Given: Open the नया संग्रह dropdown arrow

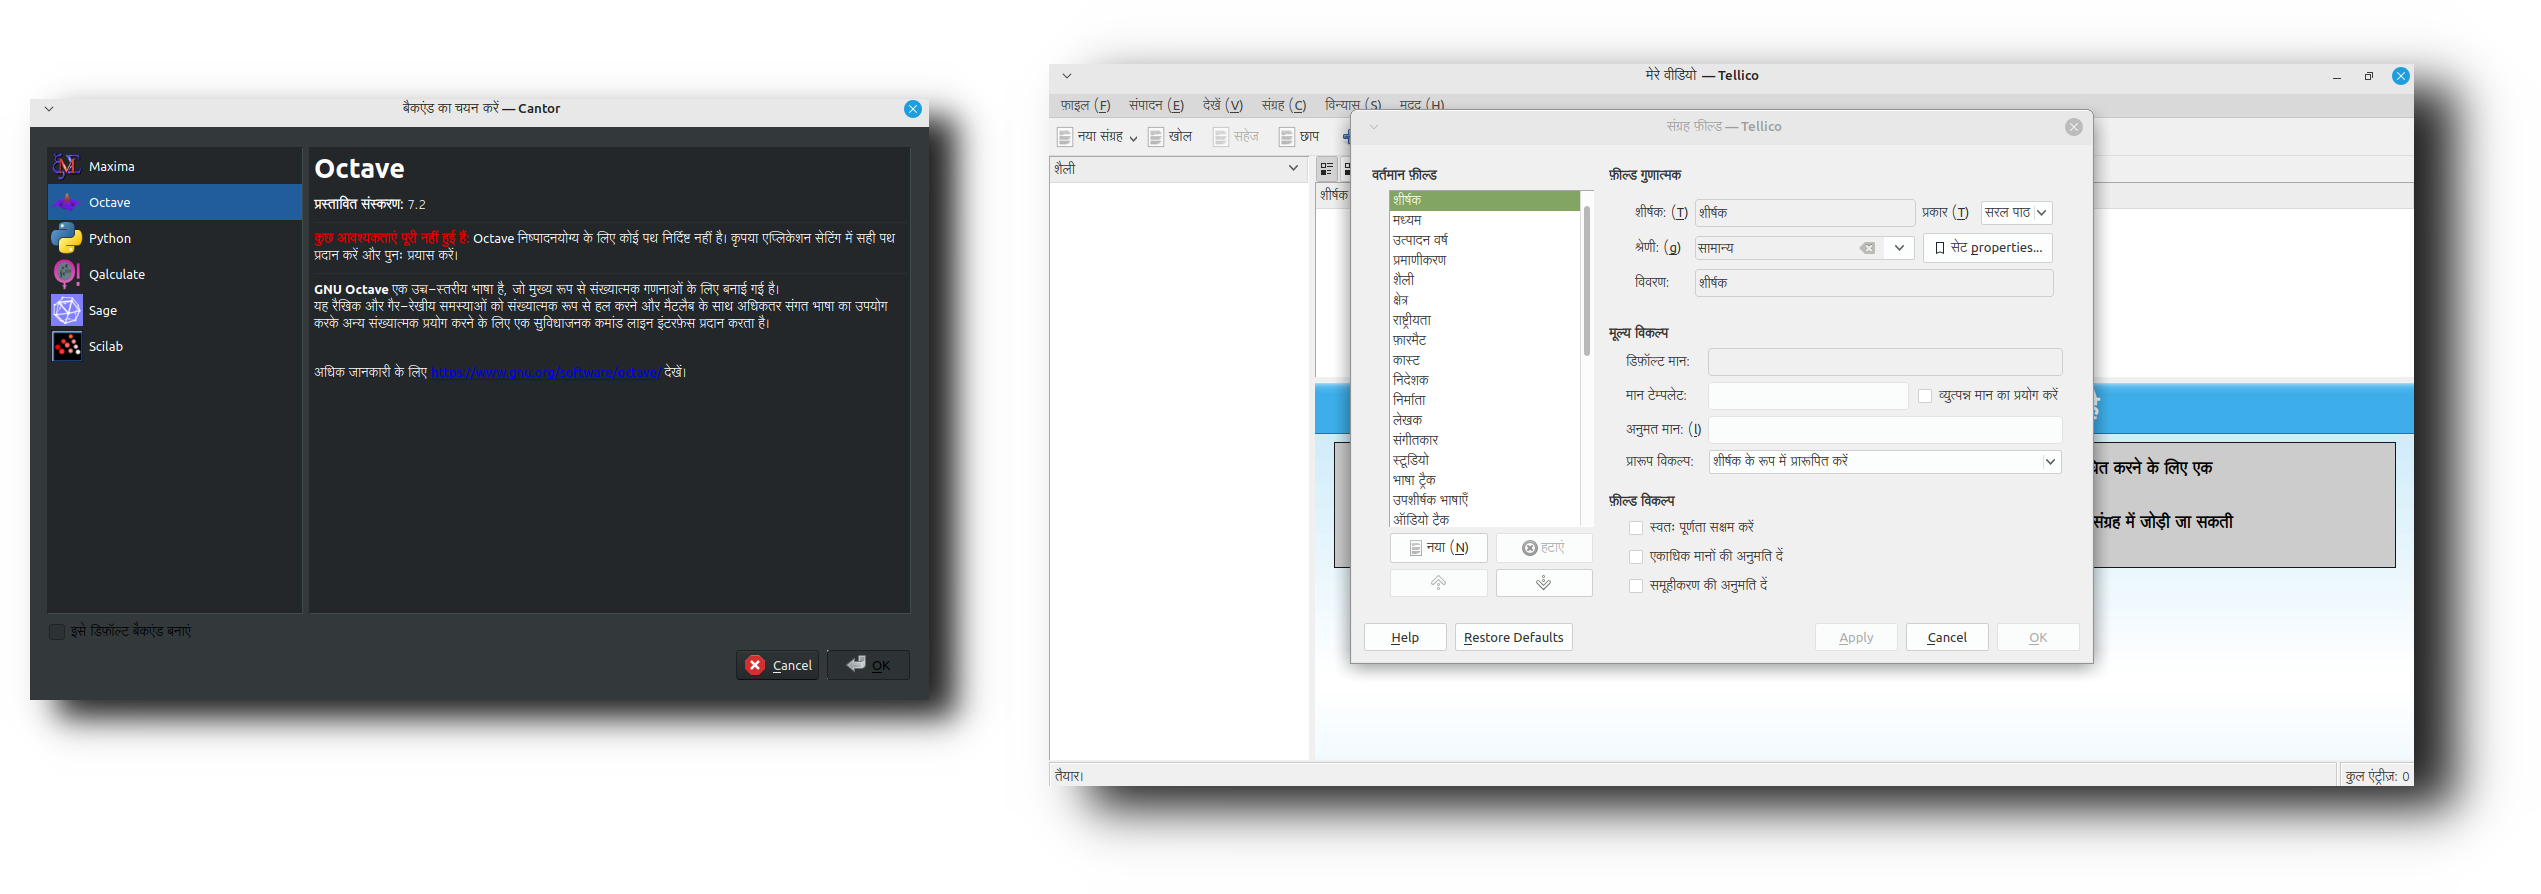Looking at the screenshot, I should pos(1133,138).
